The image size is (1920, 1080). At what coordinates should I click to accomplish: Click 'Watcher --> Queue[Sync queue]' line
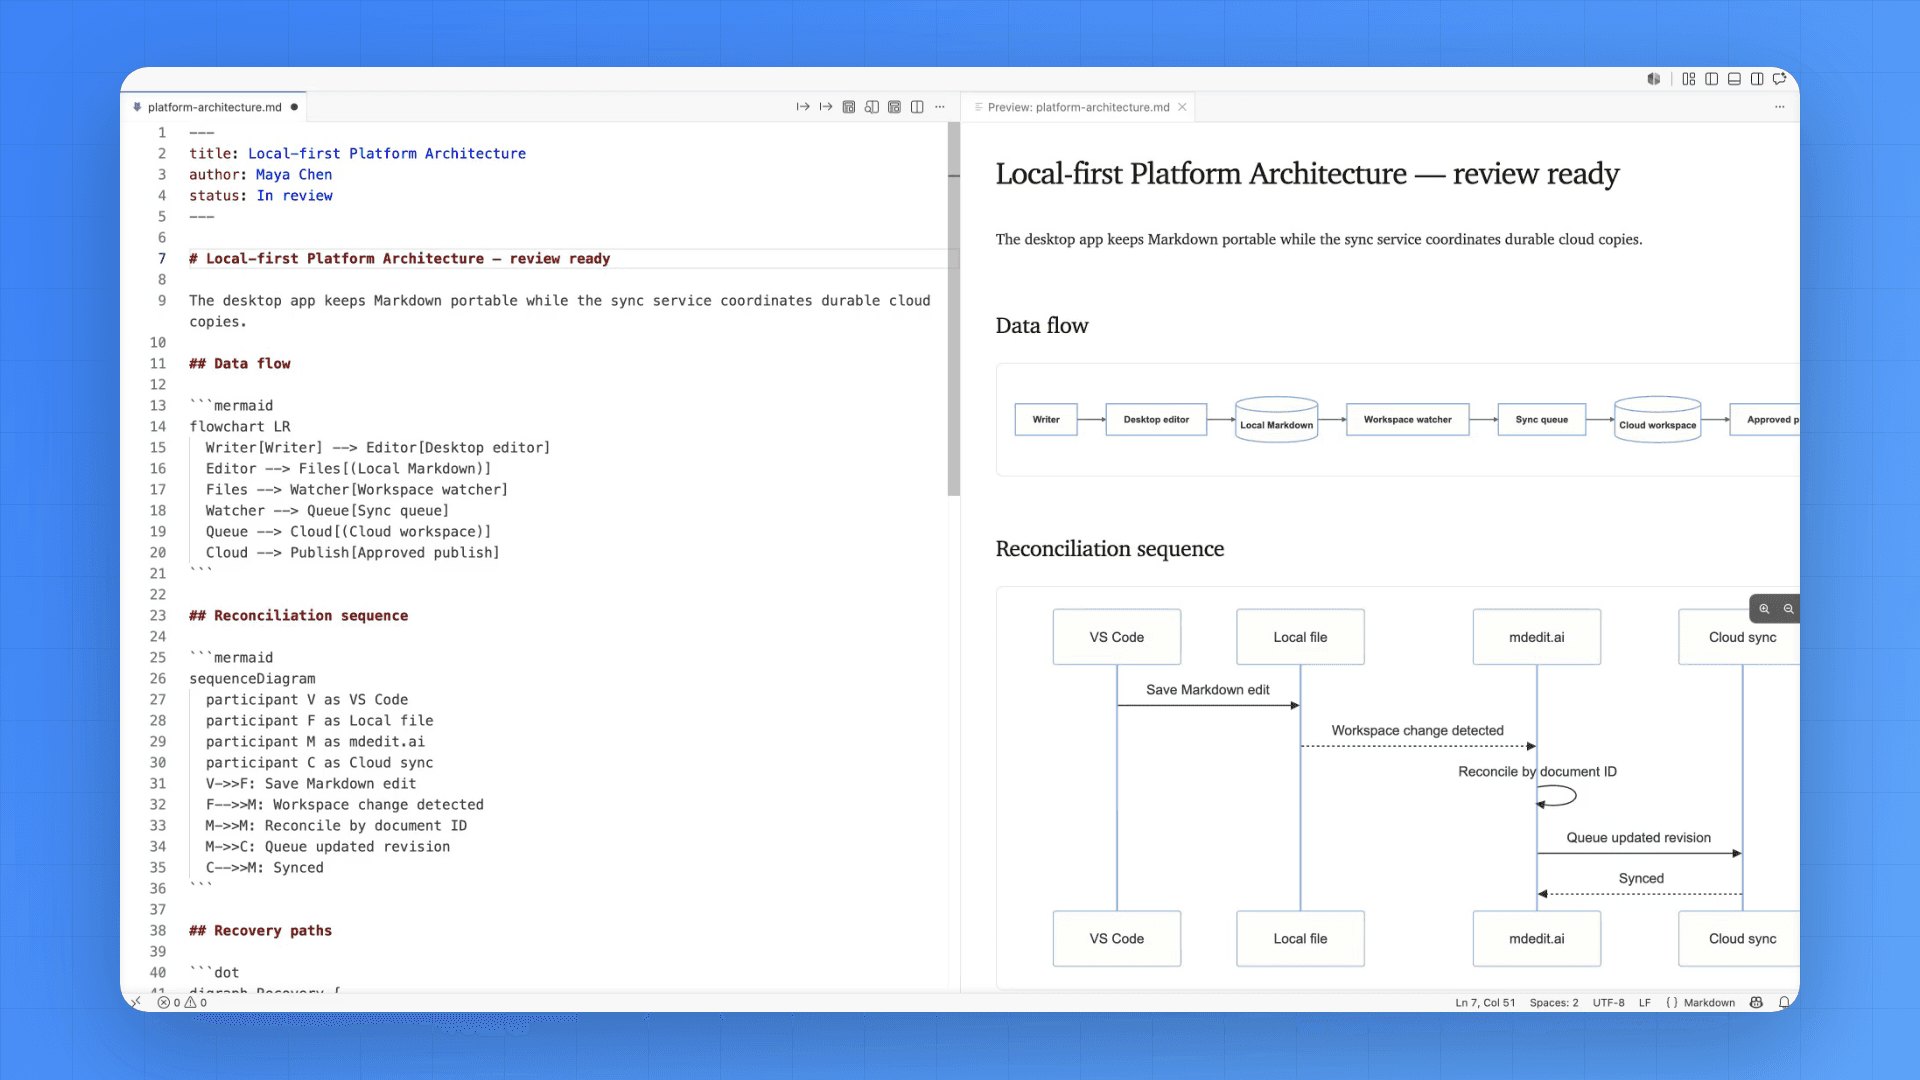coord(327,510)
